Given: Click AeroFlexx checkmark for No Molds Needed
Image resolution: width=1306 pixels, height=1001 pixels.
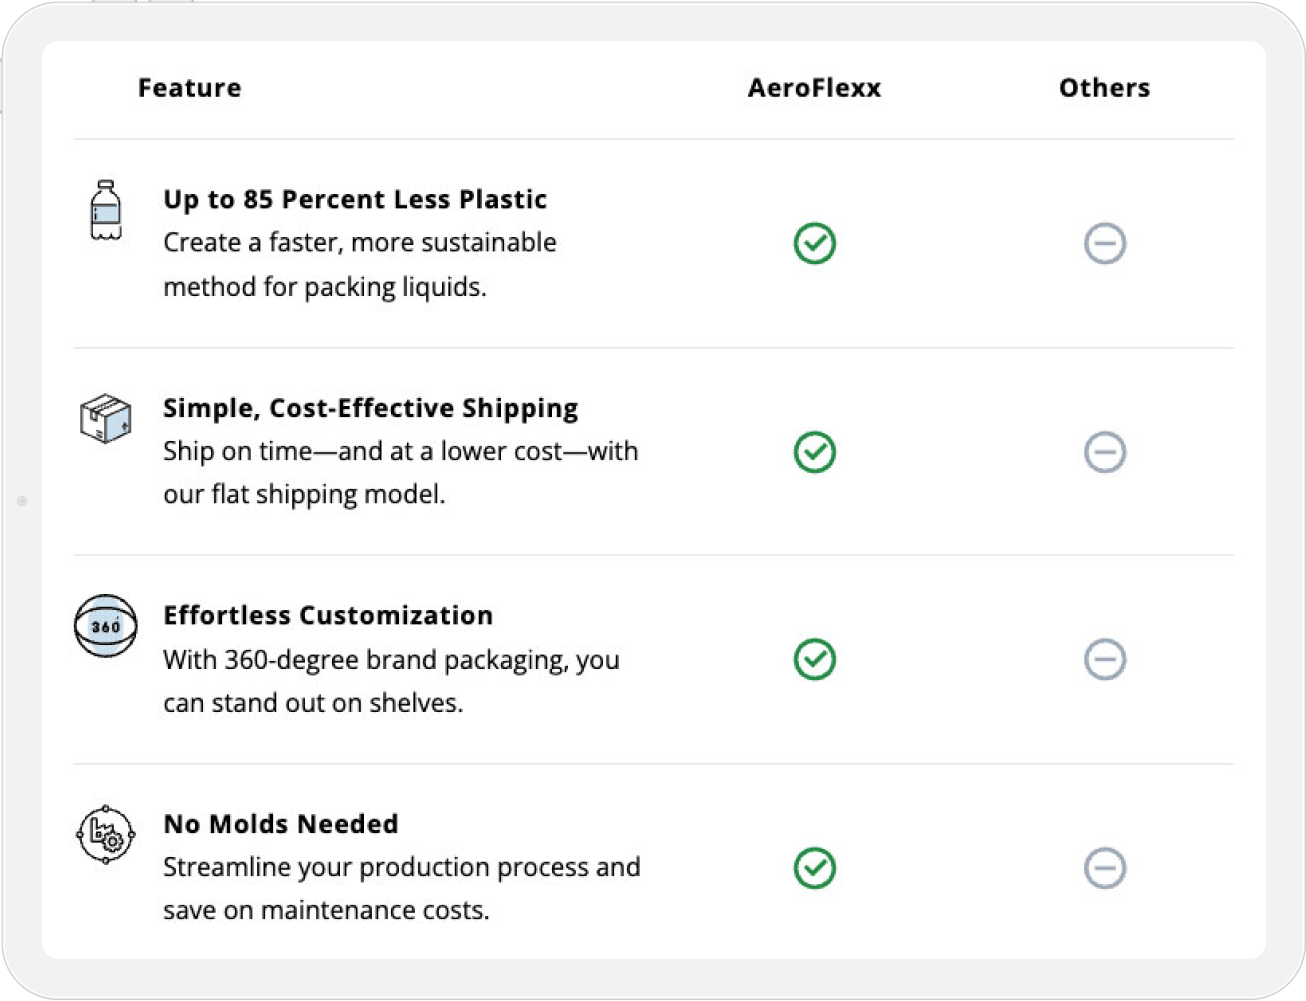Looking at the screenshot, I should (815, 868).
